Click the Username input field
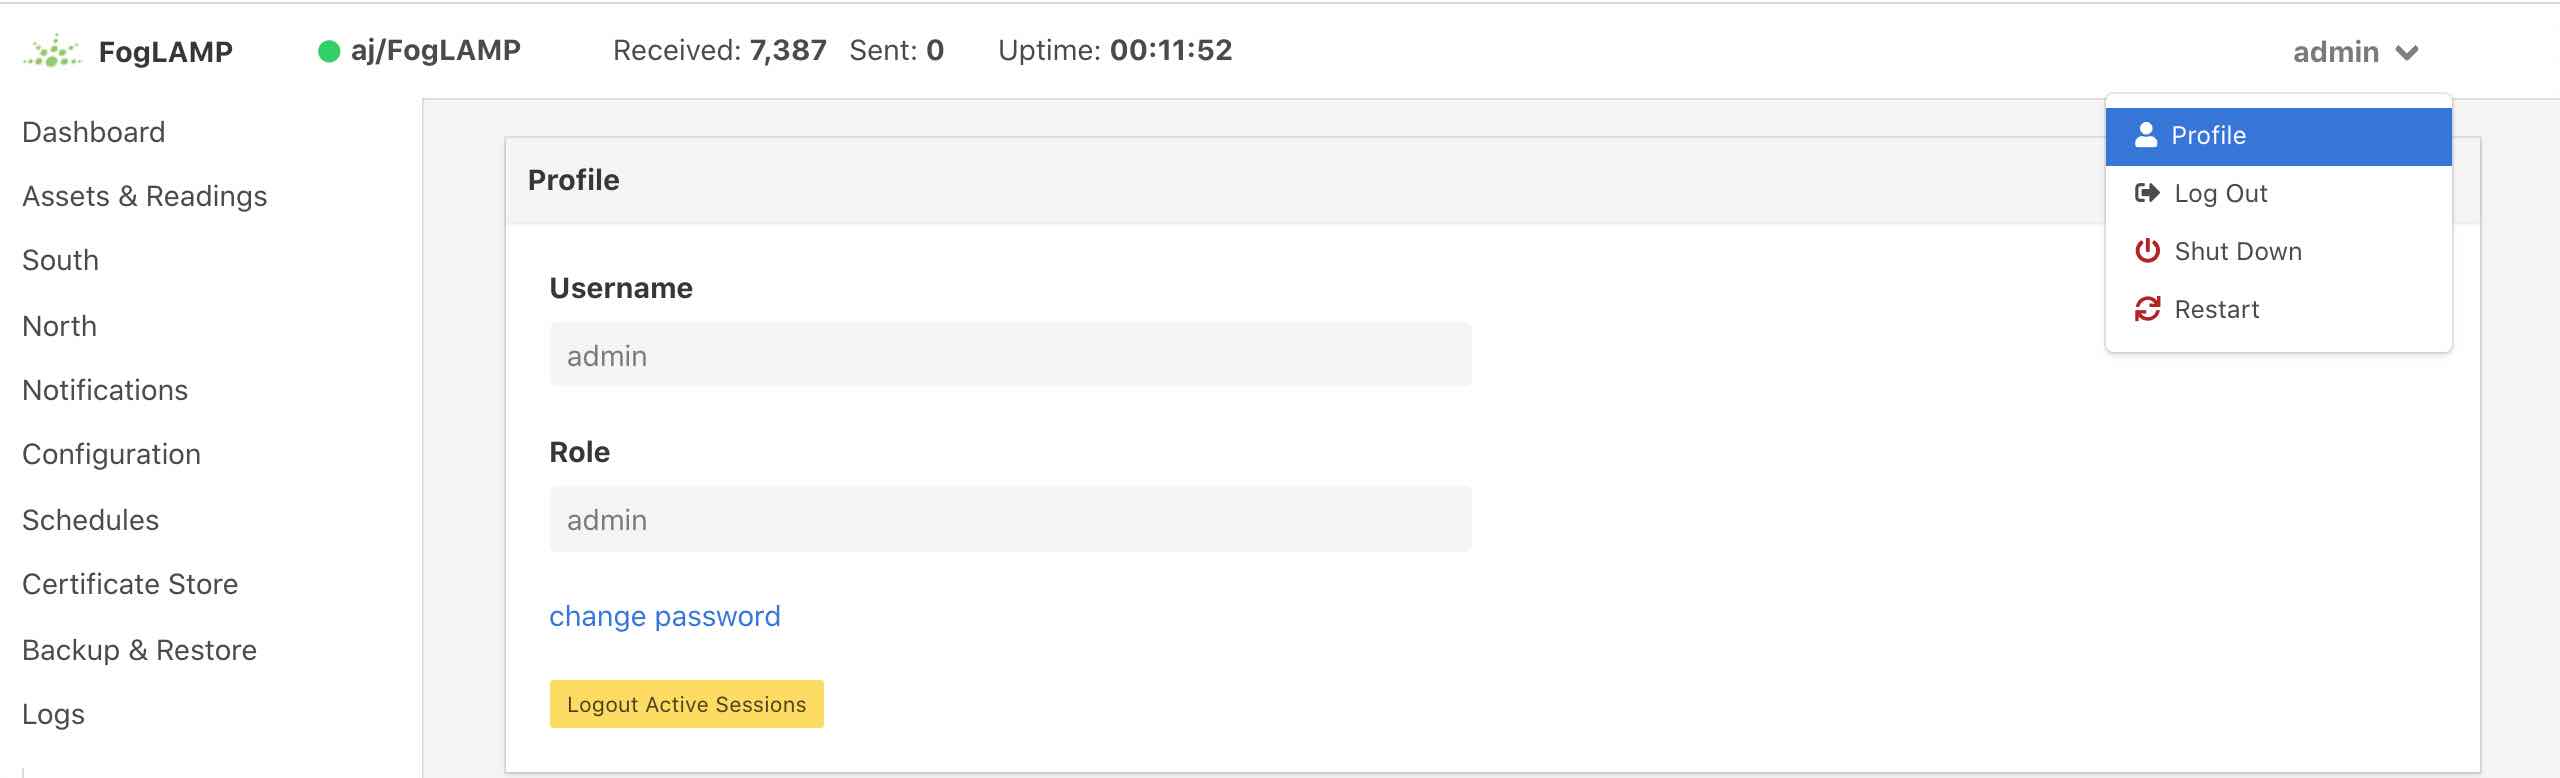 pyautogui.click(x=1010, y=355)
